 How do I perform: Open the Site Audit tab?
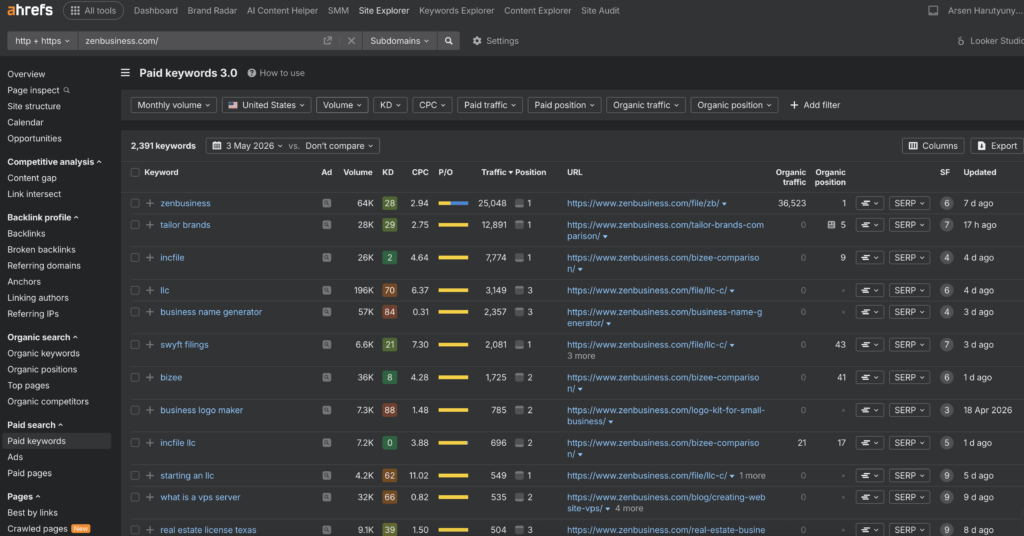[600, 10]
